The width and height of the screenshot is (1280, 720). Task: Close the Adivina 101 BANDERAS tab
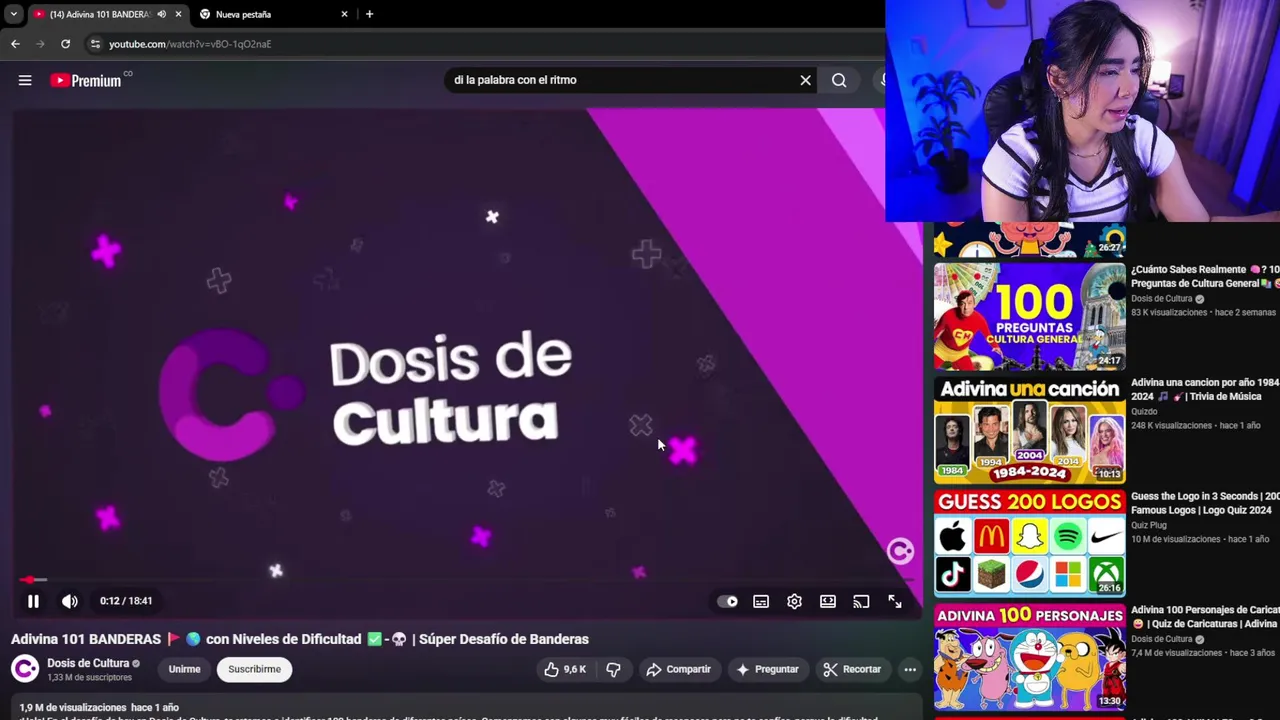tap(178, 14)
